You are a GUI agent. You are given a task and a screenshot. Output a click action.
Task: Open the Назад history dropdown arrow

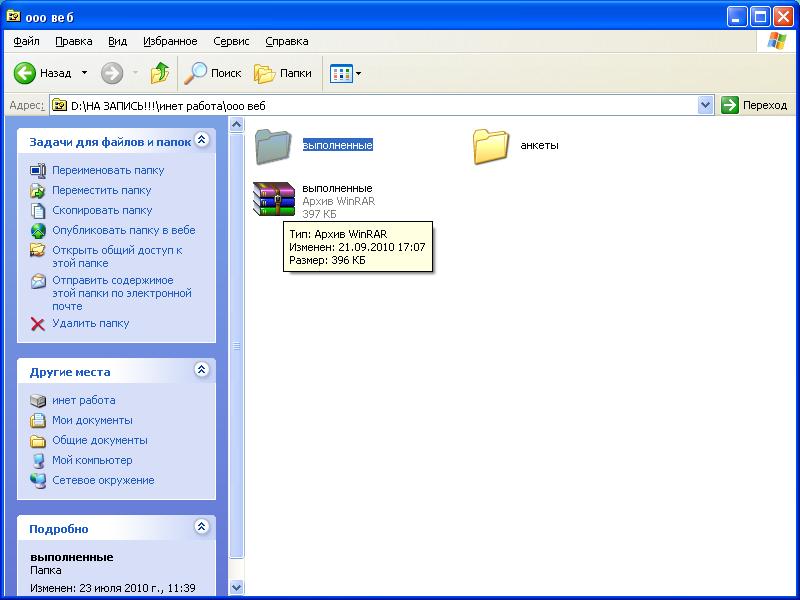(85, 73)
